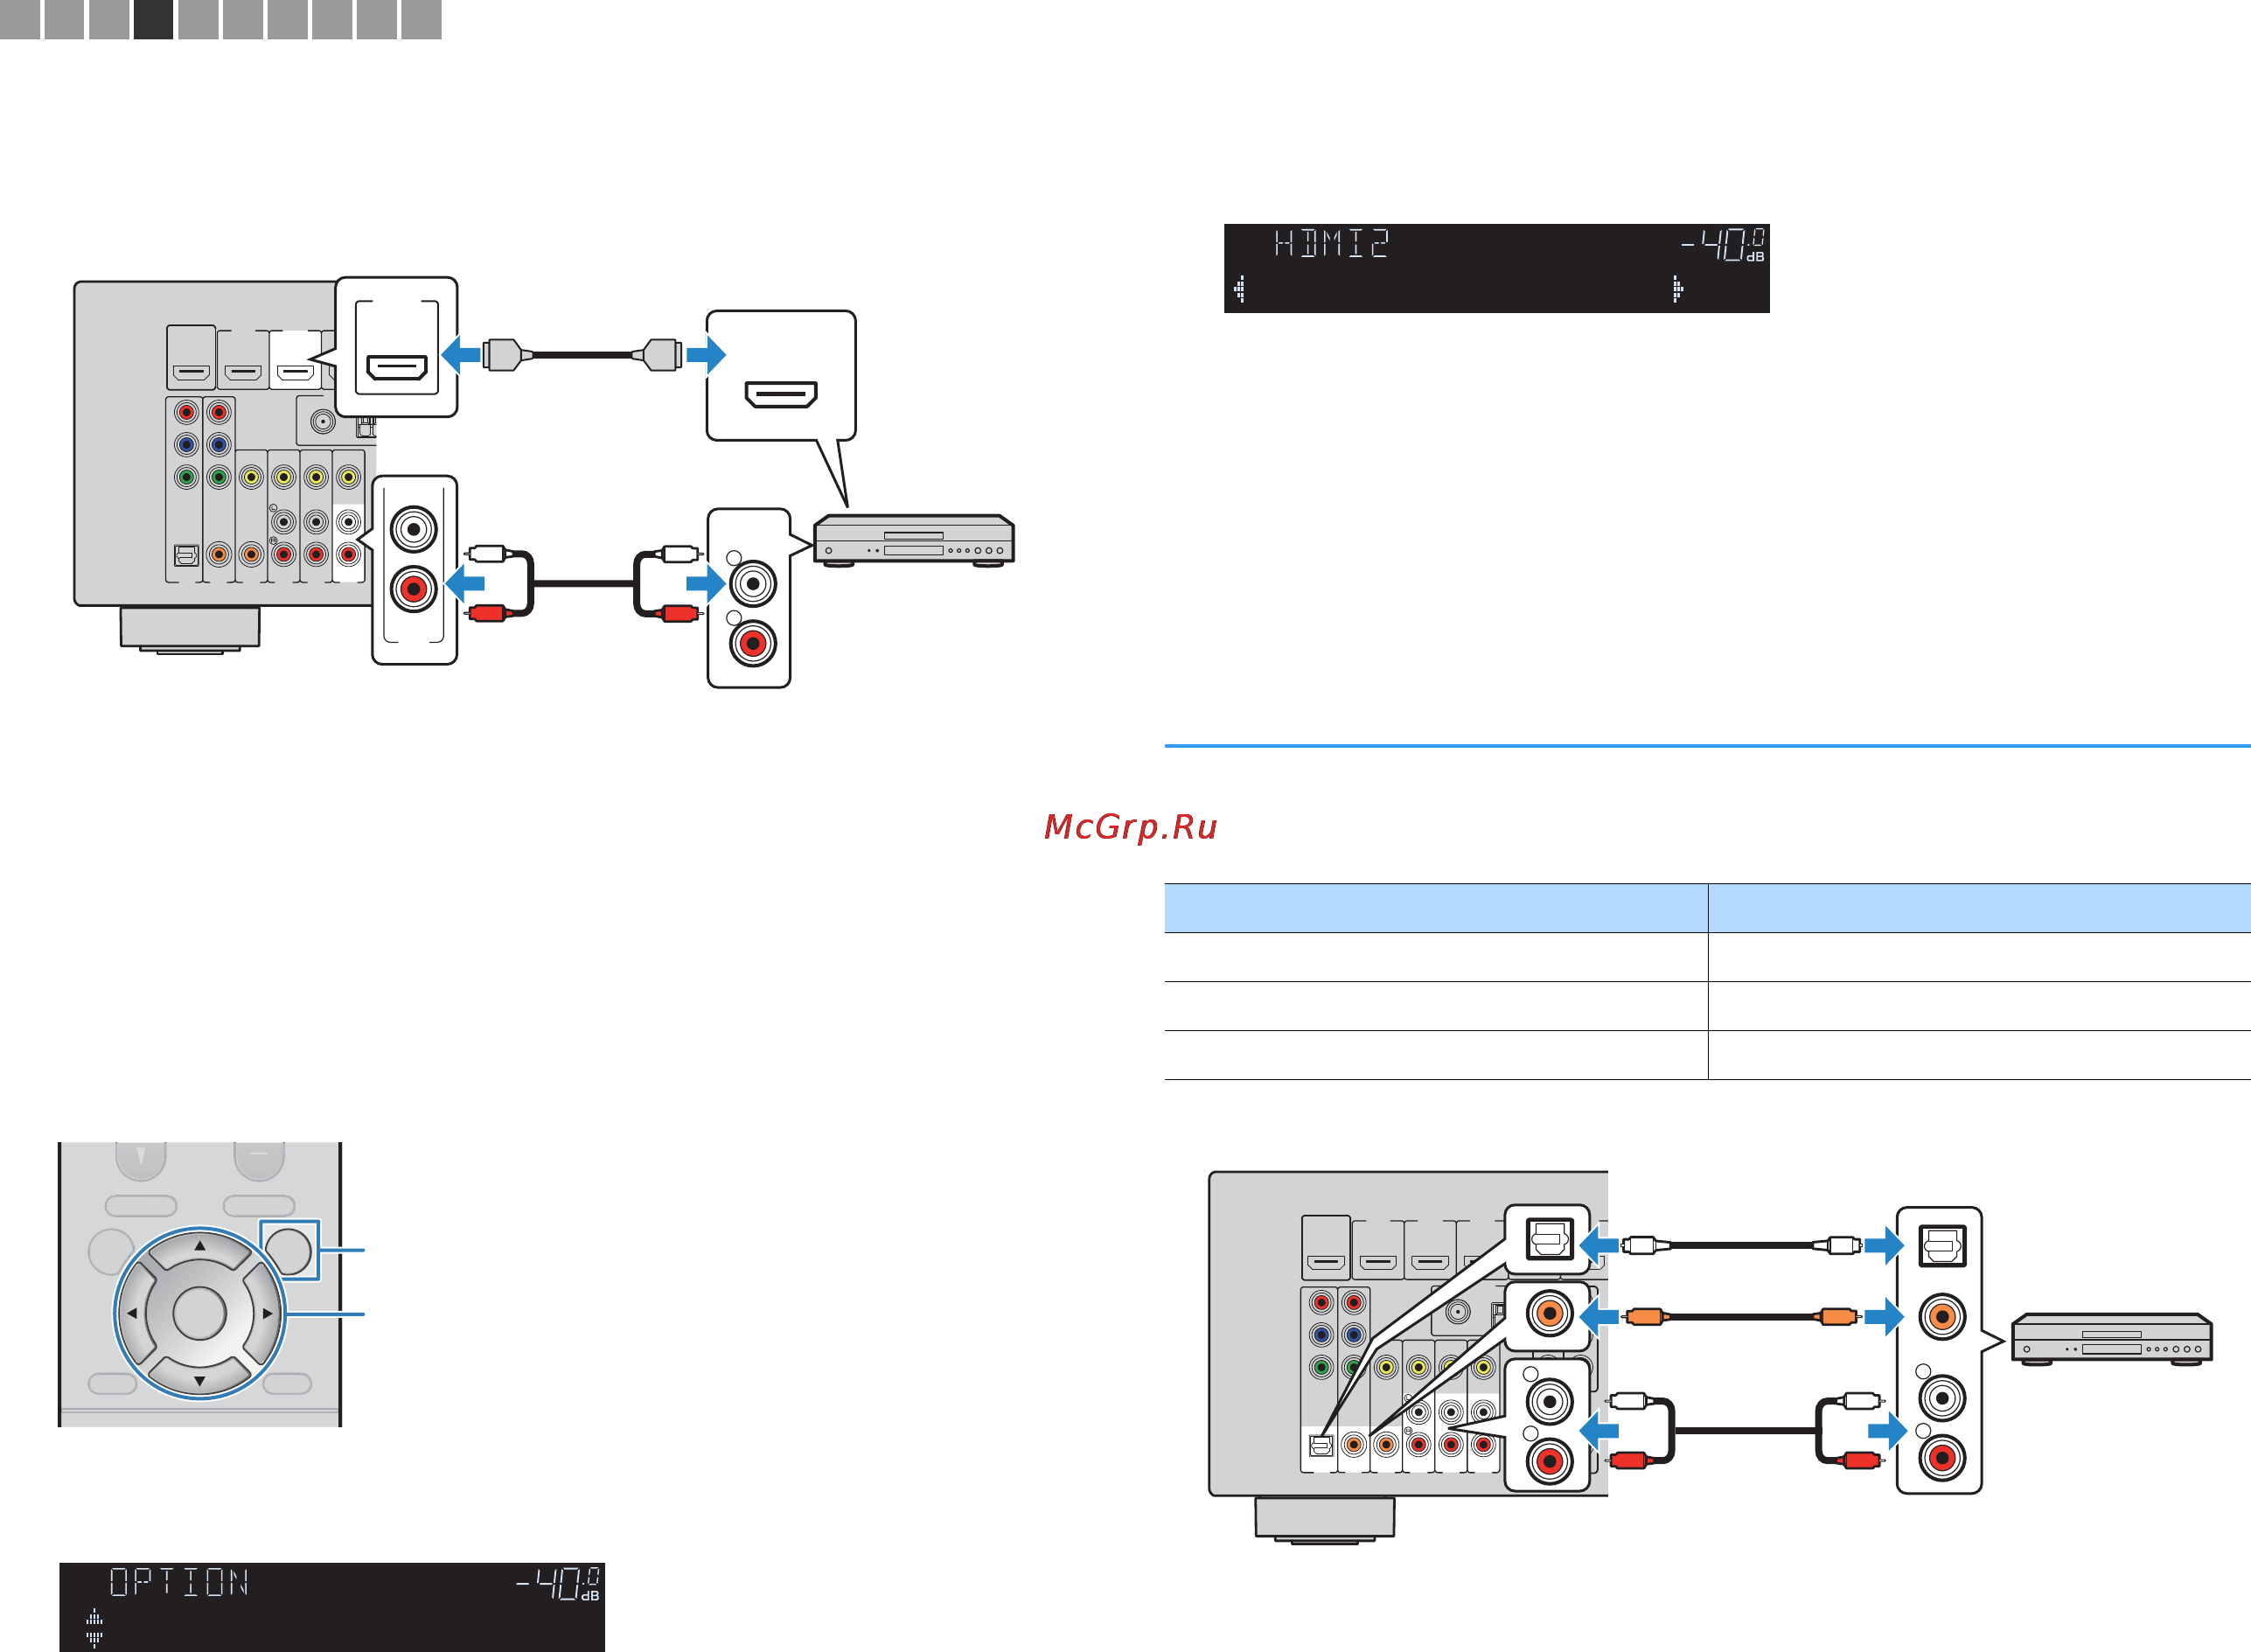Viewport: 2251px width, 1652px height.
Task: Click the red RCA jack in the receiver callout of the optical diagram
Action: click(1549, 1461)
